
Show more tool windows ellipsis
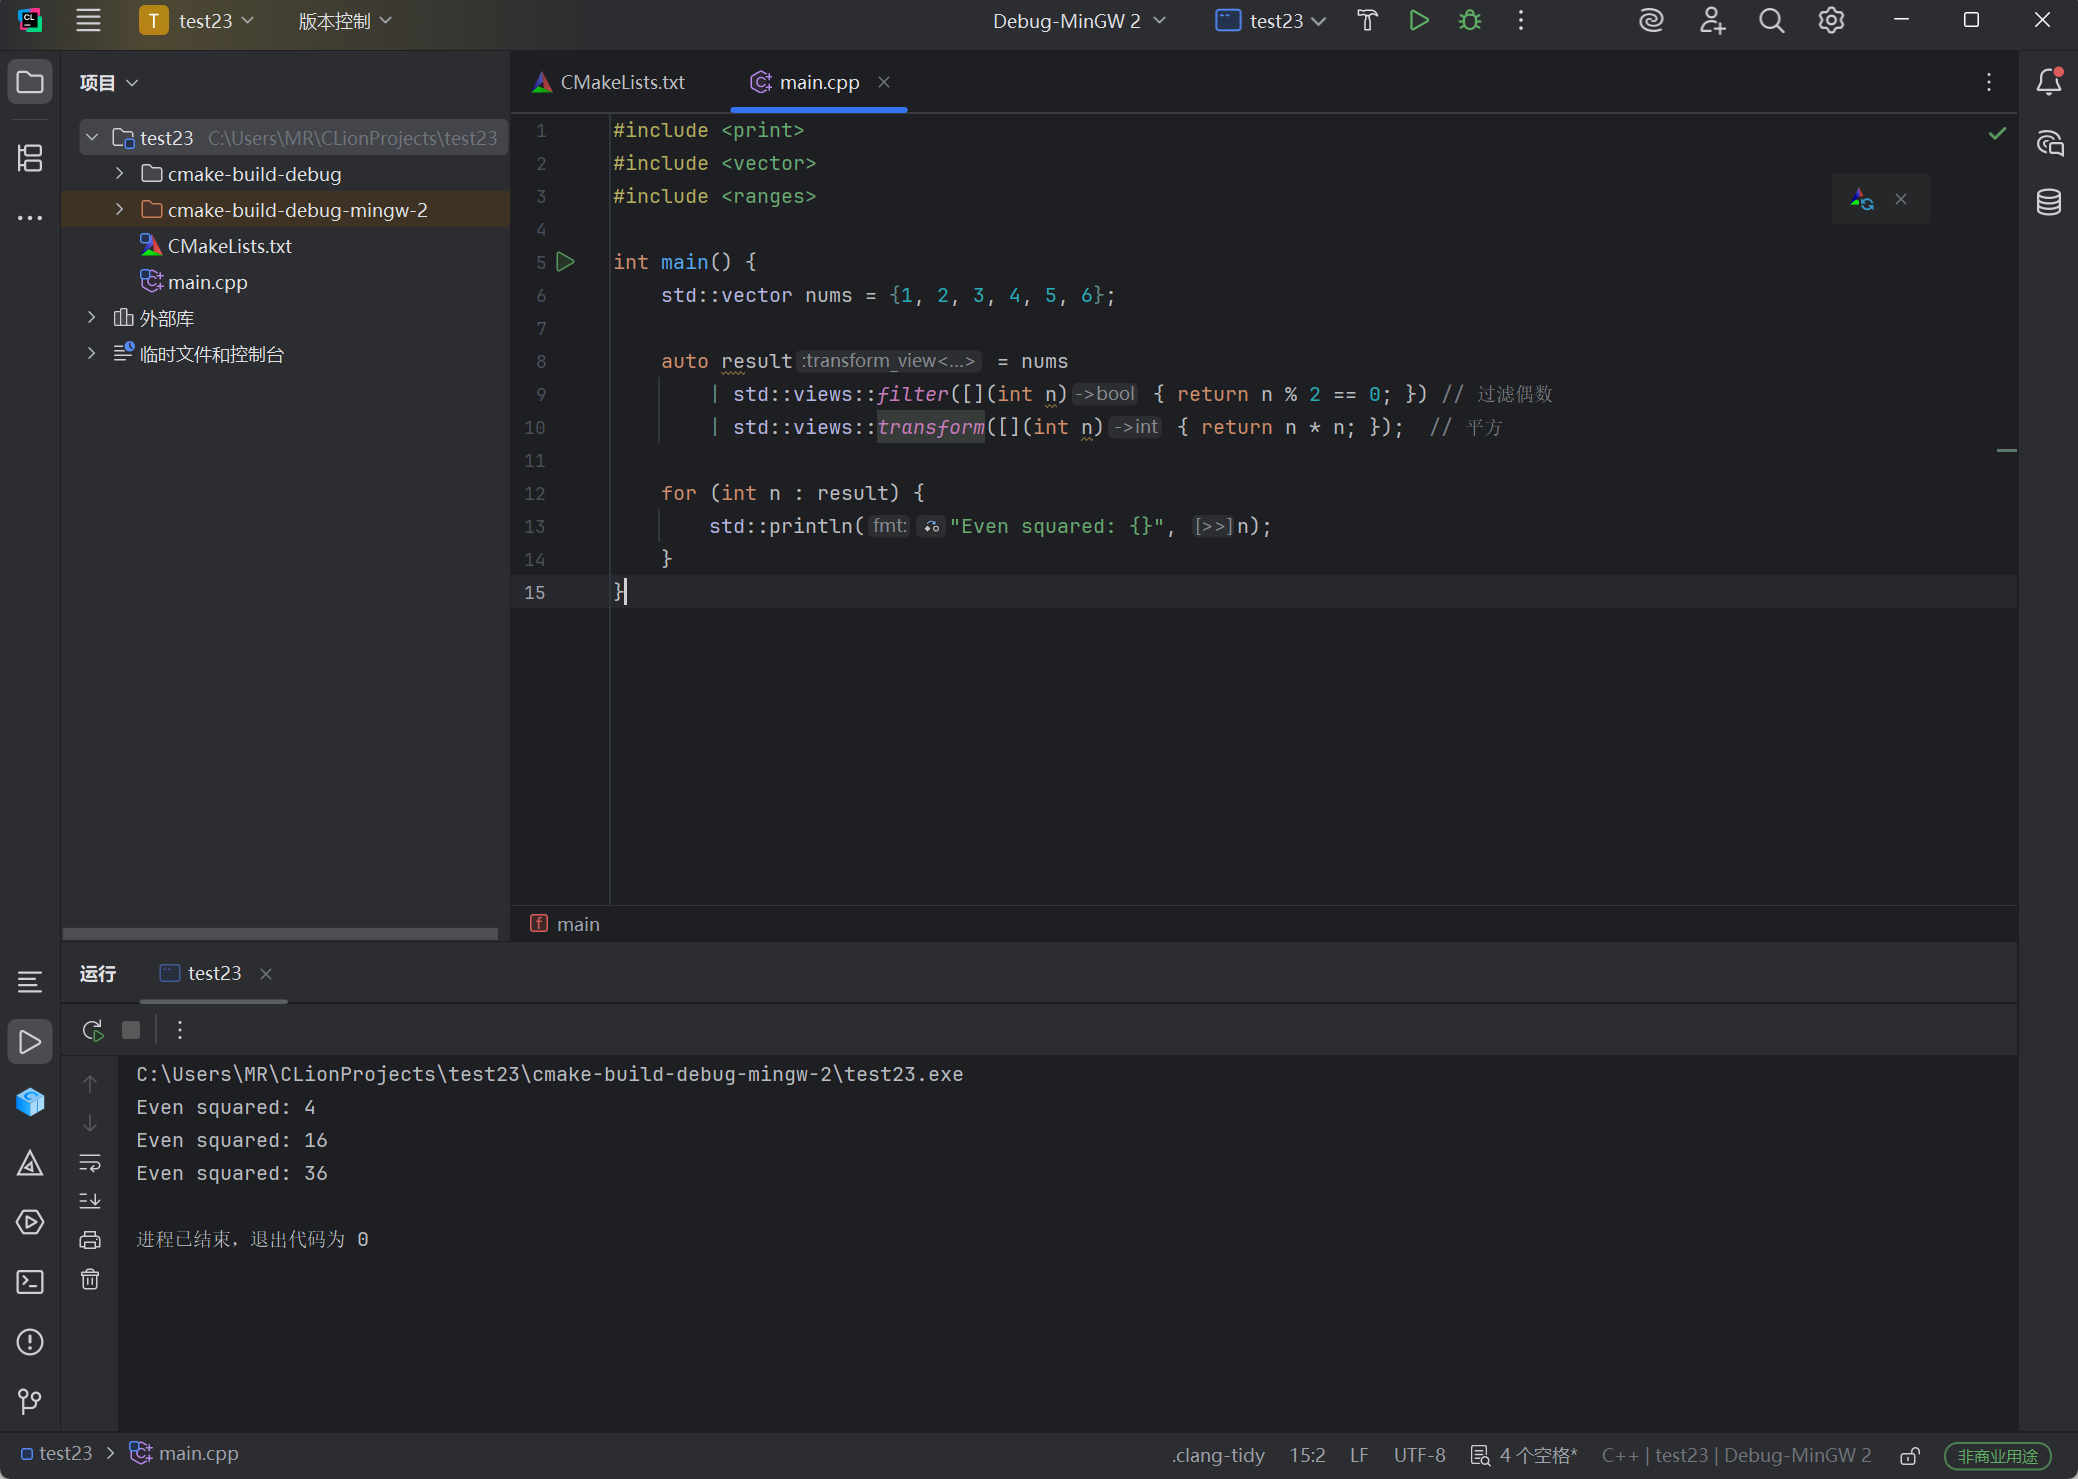pos(30,217)
